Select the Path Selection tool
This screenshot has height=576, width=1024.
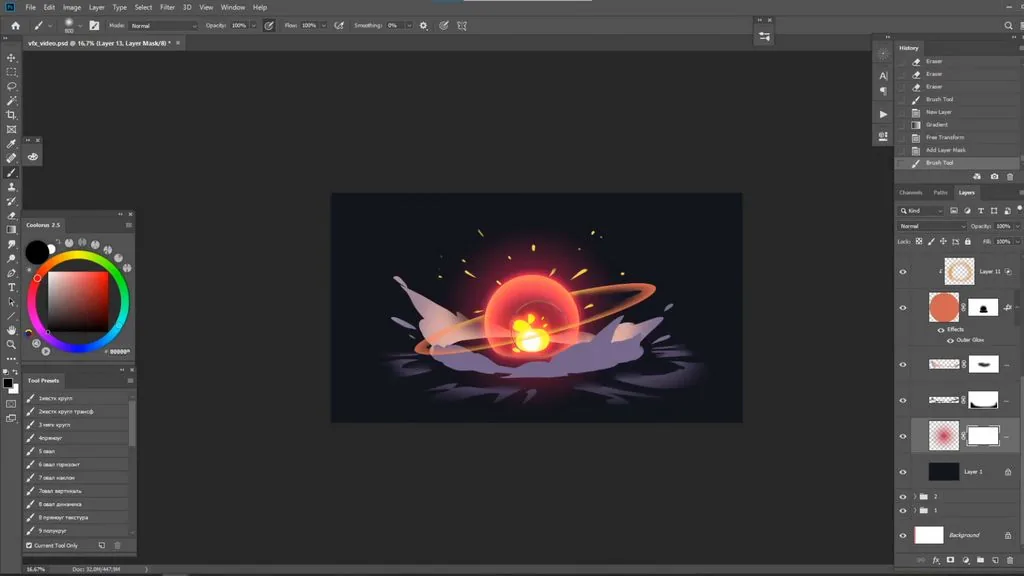(x=11, y=302)
